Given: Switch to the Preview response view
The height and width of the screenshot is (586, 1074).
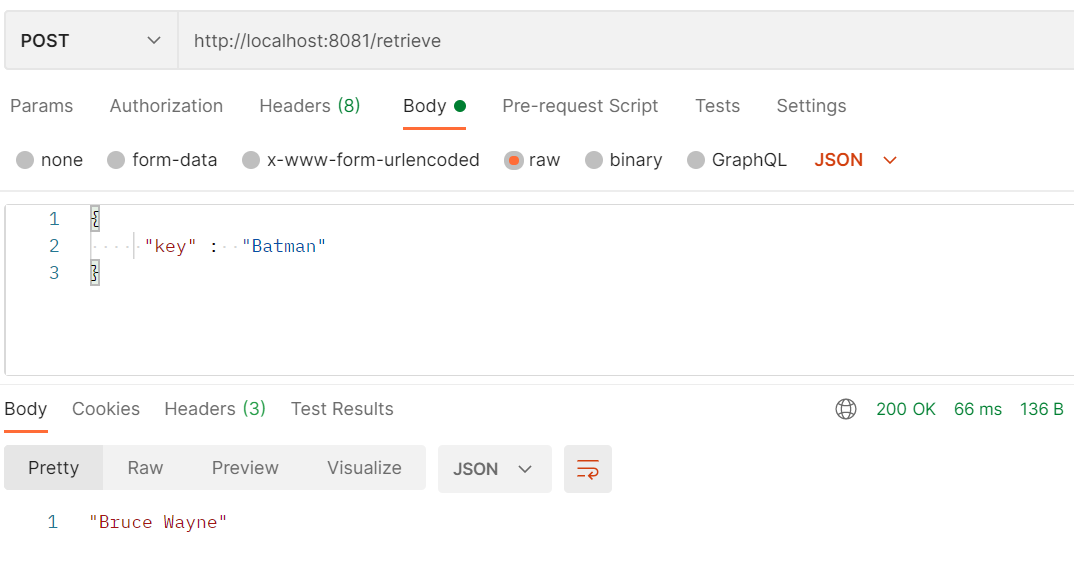Looking at the screenshot, I should 245,468.
